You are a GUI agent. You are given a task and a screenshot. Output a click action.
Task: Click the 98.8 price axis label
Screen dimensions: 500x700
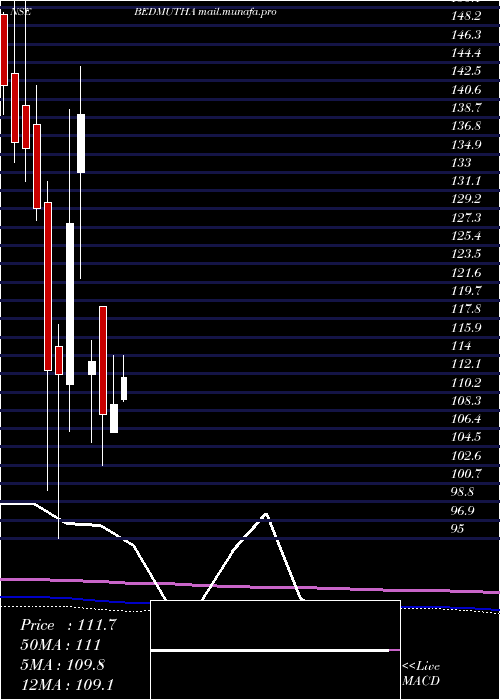(463, 492)
